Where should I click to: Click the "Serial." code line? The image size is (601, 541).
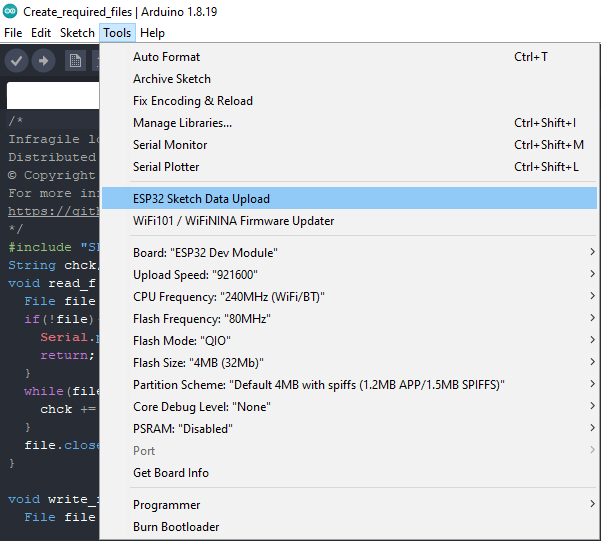[70, 337]
